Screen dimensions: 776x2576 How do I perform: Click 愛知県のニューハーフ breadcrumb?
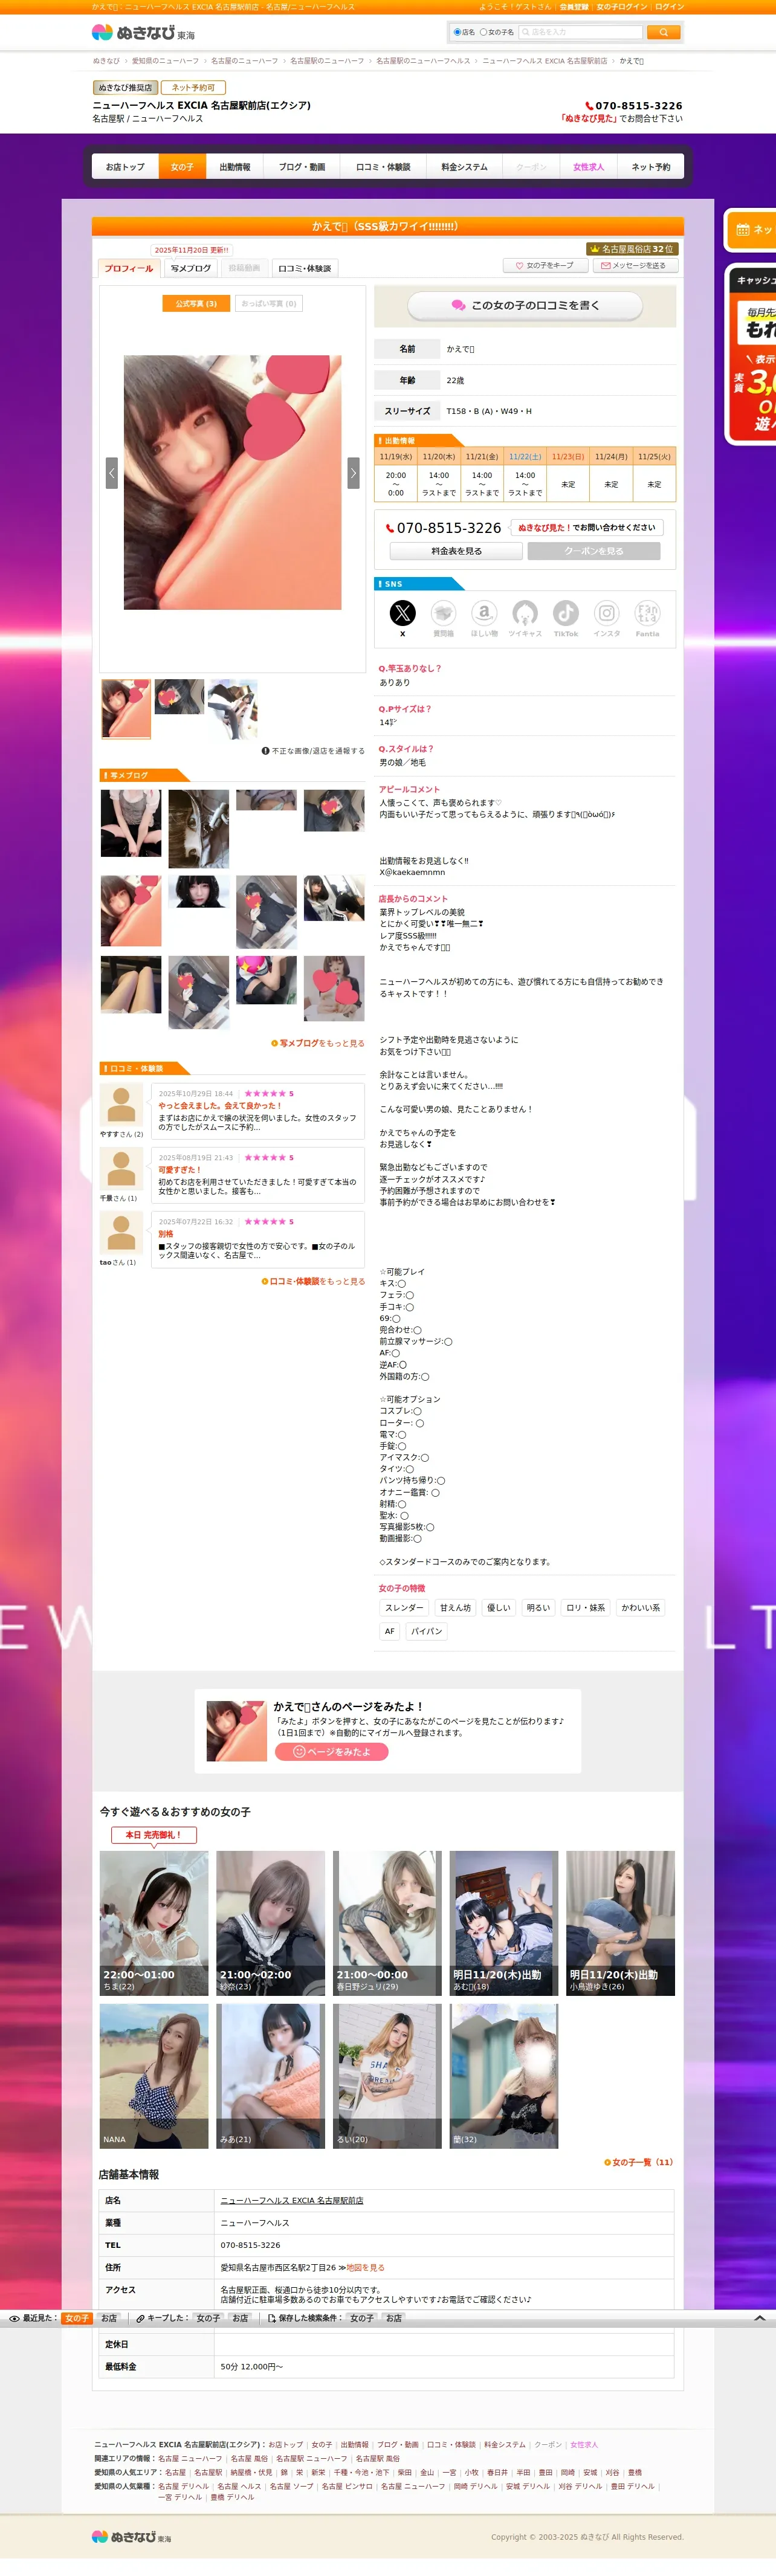coord(165,61)
